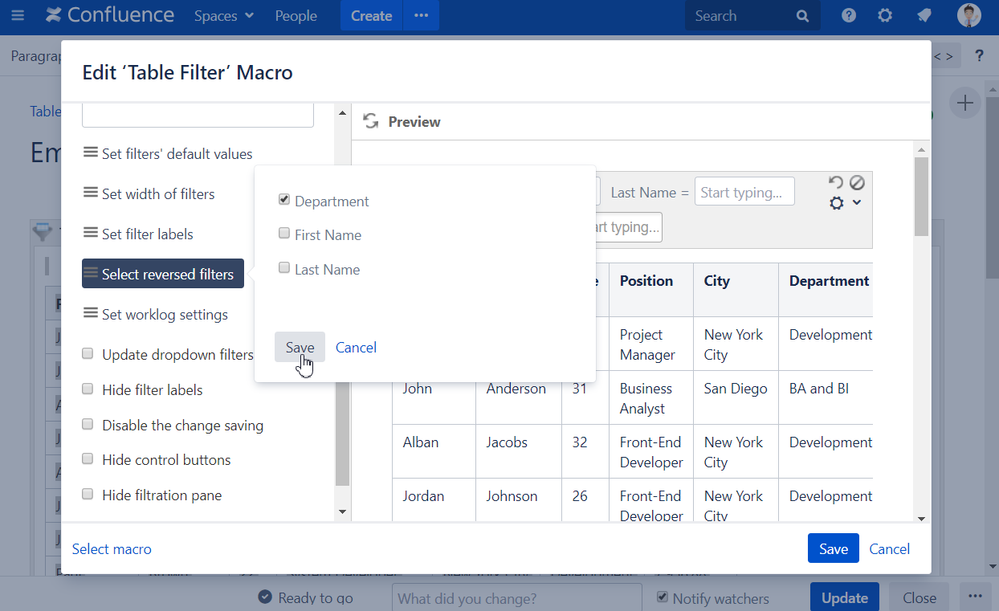Click the filter settings gear icon

[x=837, y=203]
